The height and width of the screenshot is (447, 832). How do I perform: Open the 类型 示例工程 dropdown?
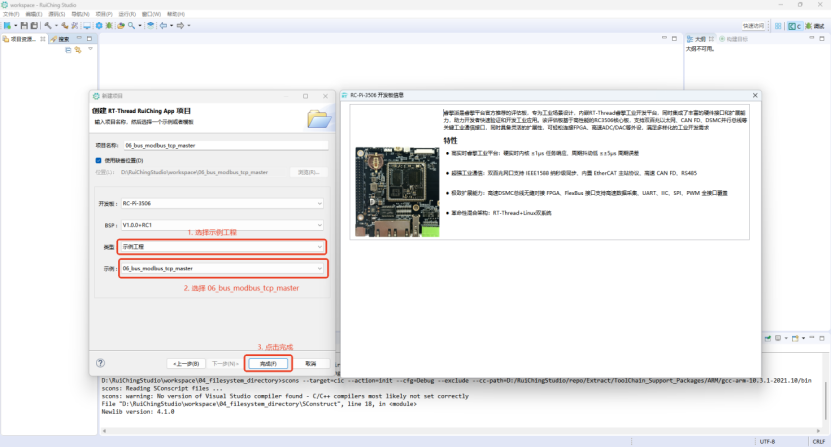[x=222, y=246]
